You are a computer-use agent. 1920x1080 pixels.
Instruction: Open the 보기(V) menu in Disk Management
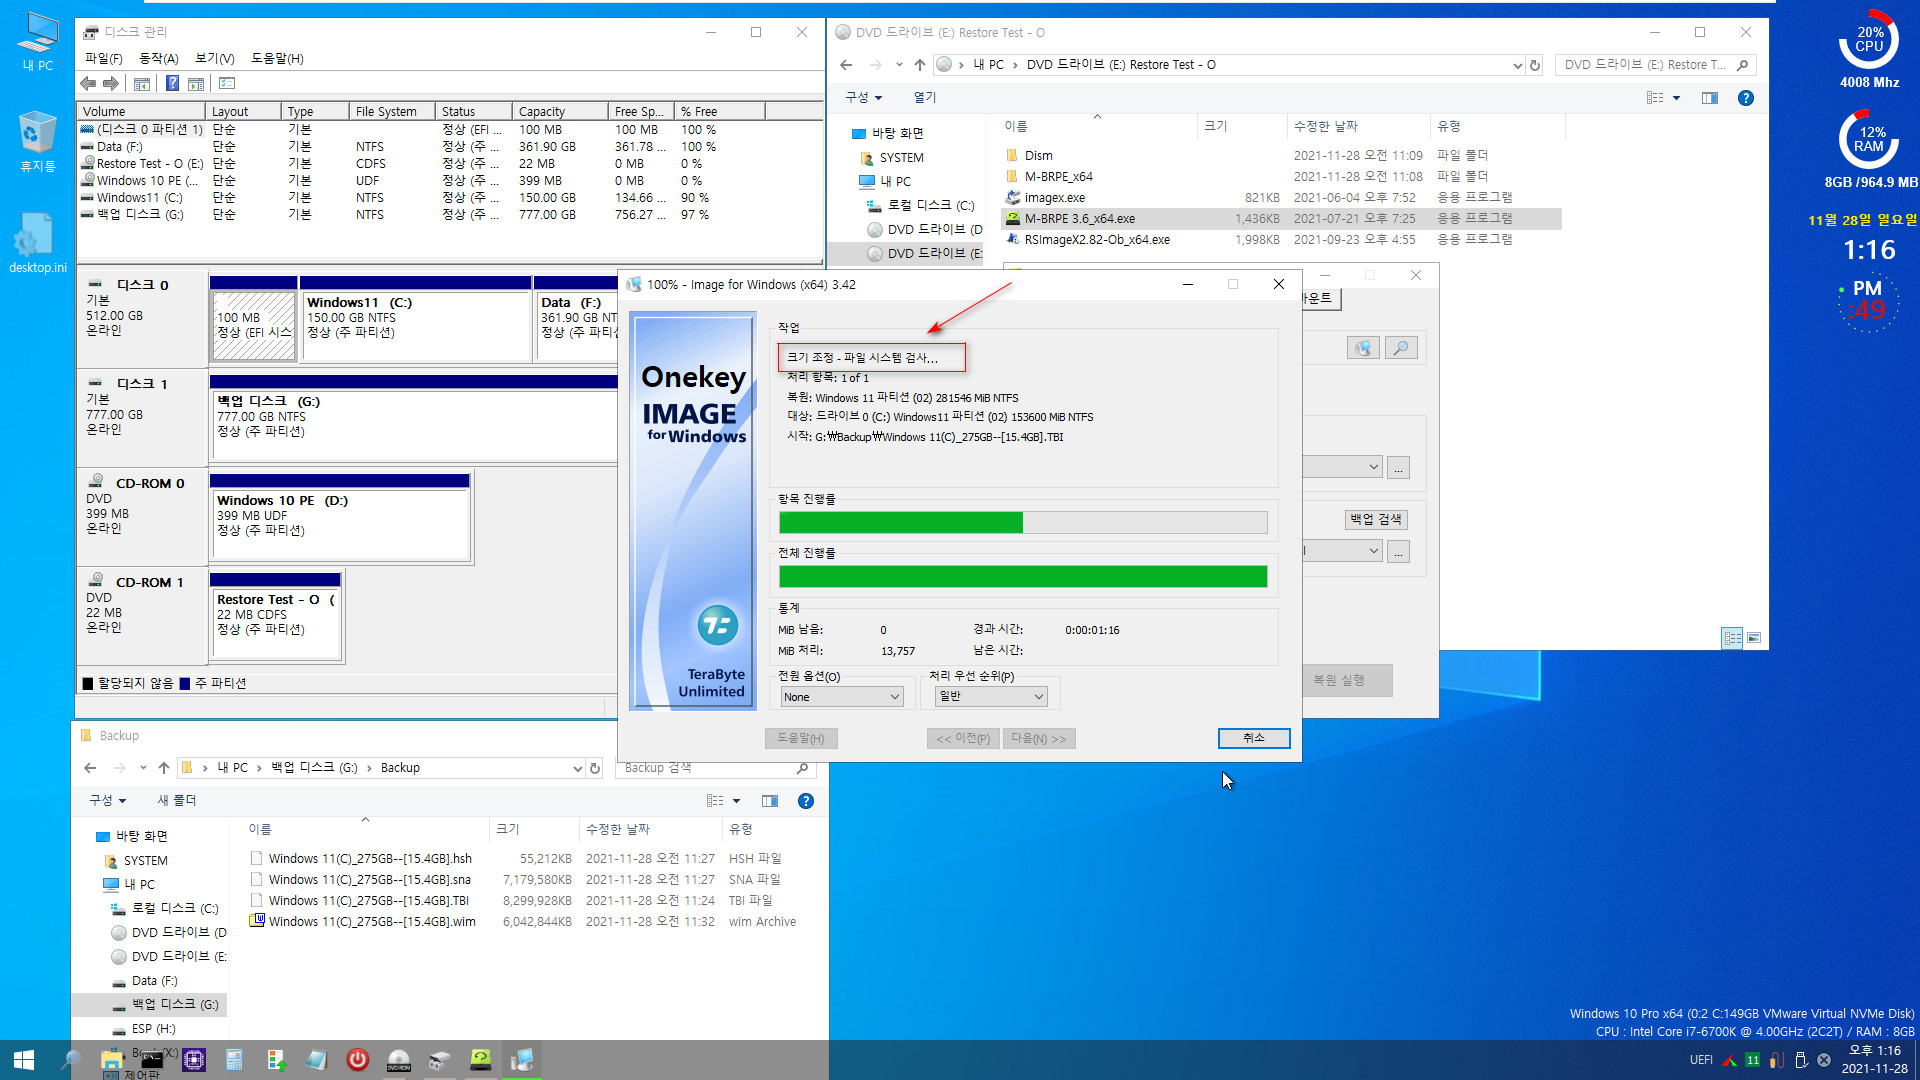point(214,58)
